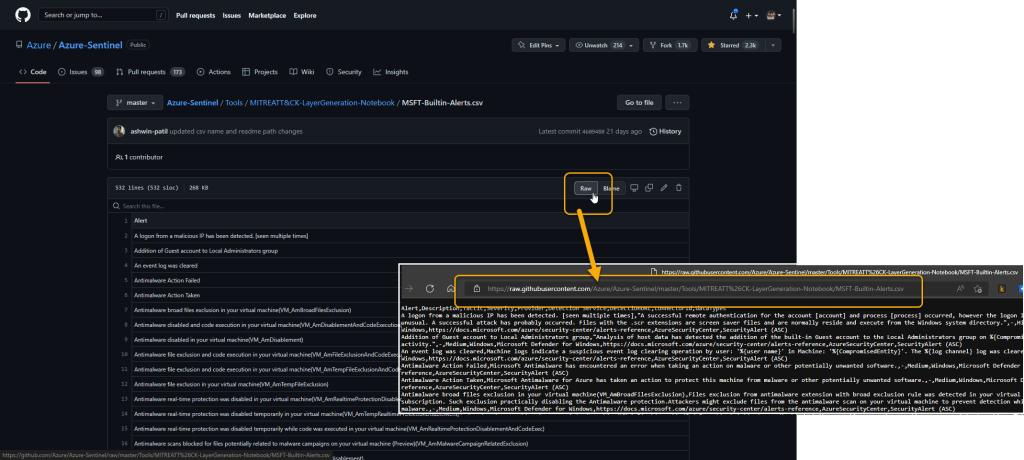Select the Insights tab
This screenshot has width=1024, height=460.
click(391, 72)
